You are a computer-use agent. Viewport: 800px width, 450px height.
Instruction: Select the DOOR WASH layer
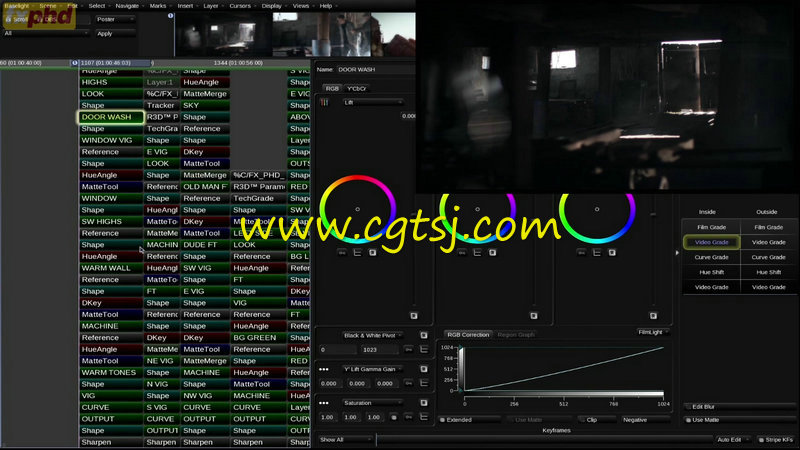(x=111, y=117)
